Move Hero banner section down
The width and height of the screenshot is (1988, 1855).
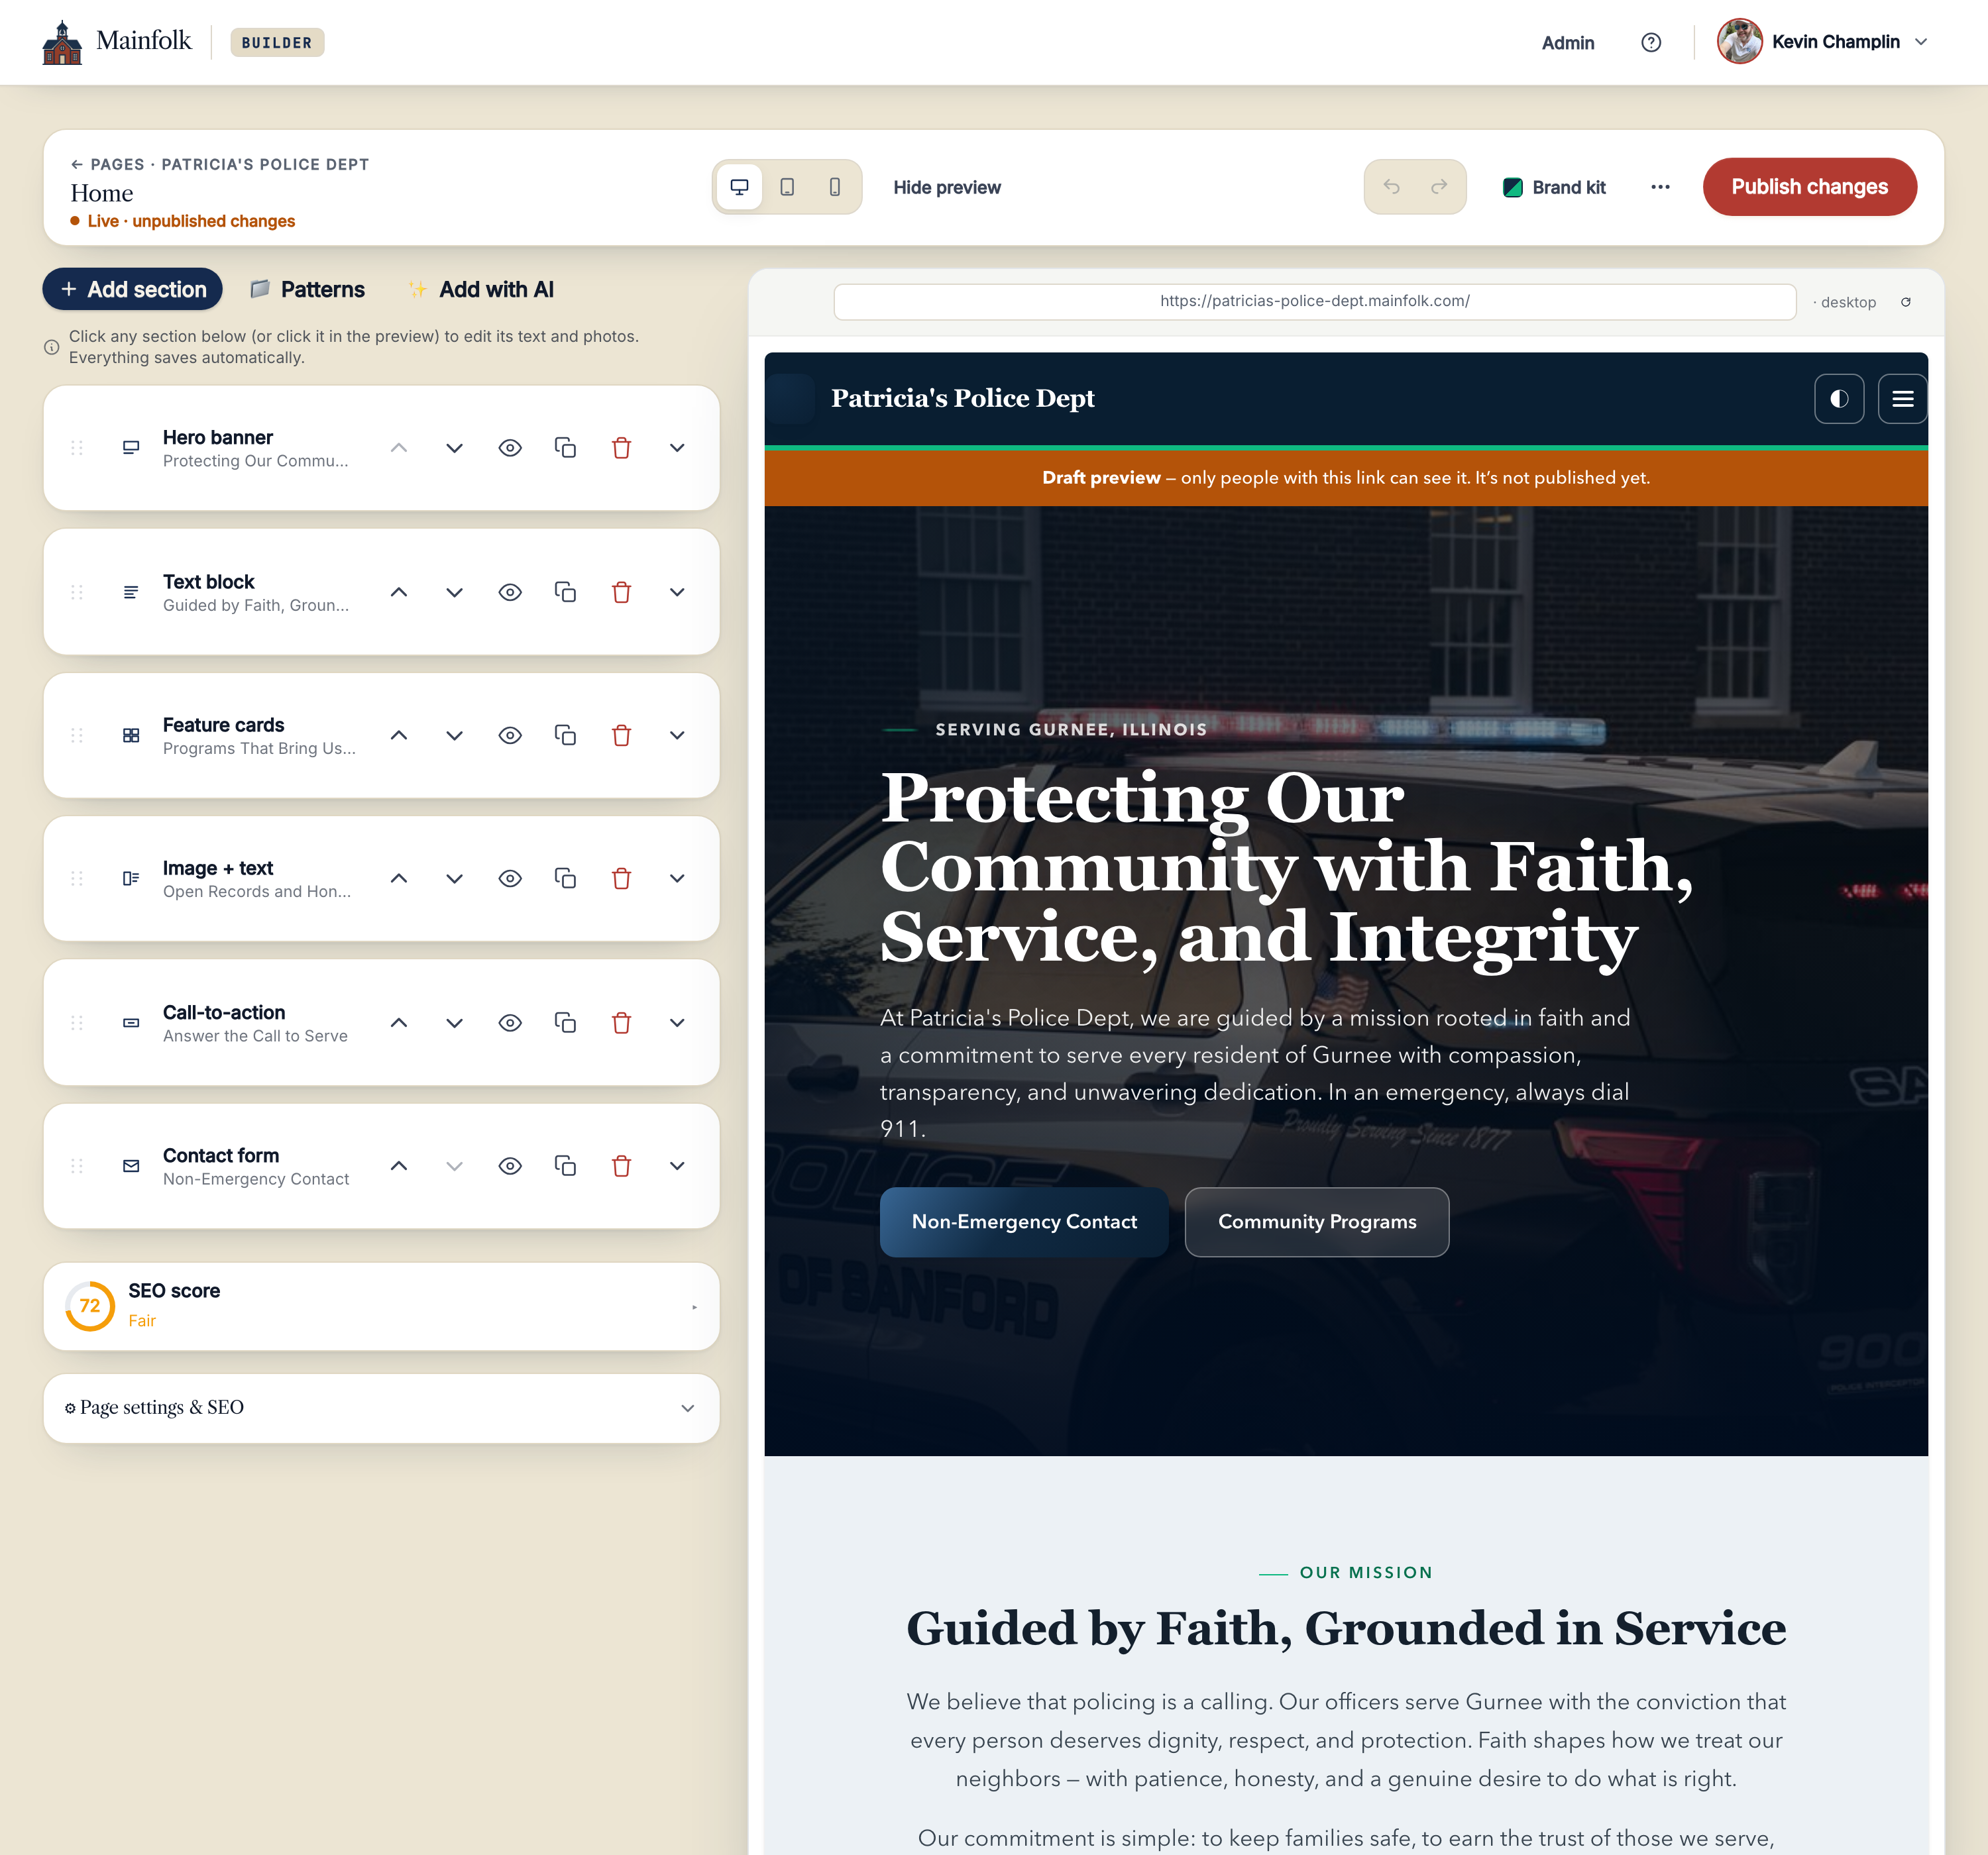tap(454, 448)
